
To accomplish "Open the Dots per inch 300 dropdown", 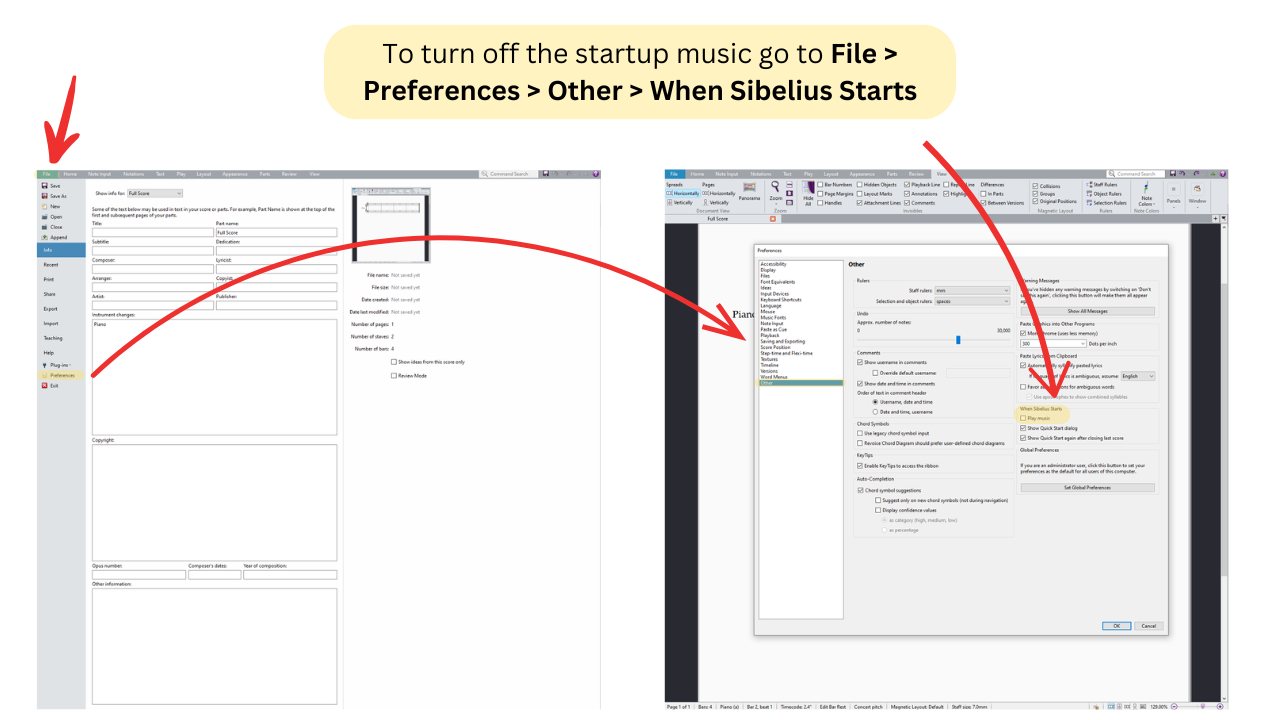I will [x=1053, y=344].
